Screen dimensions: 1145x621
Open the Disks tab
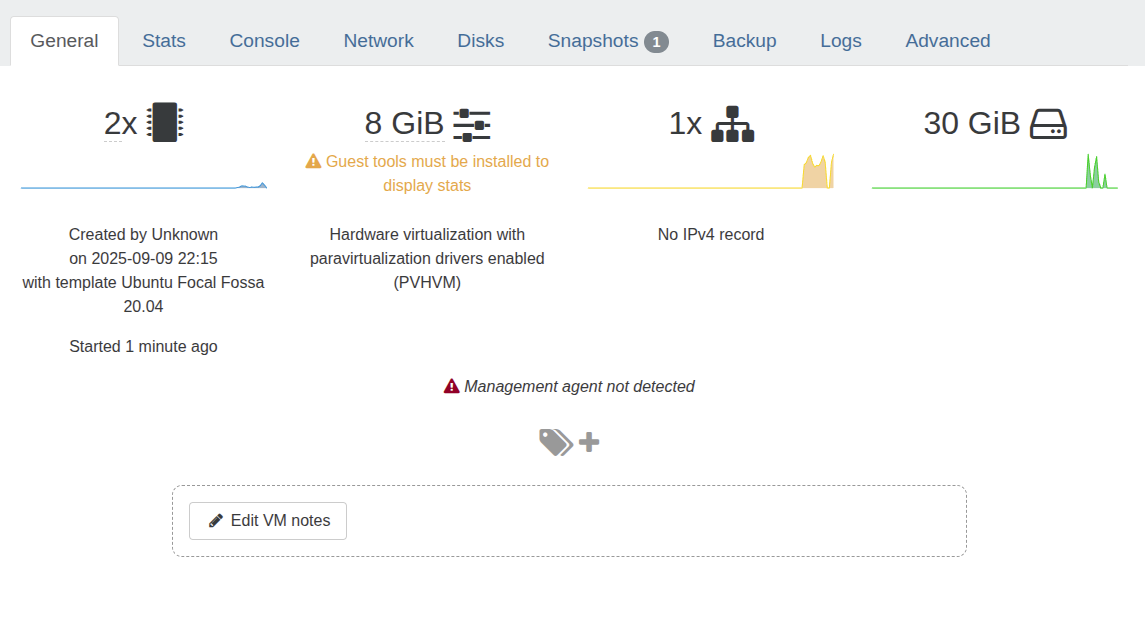[x=481, y=41]
